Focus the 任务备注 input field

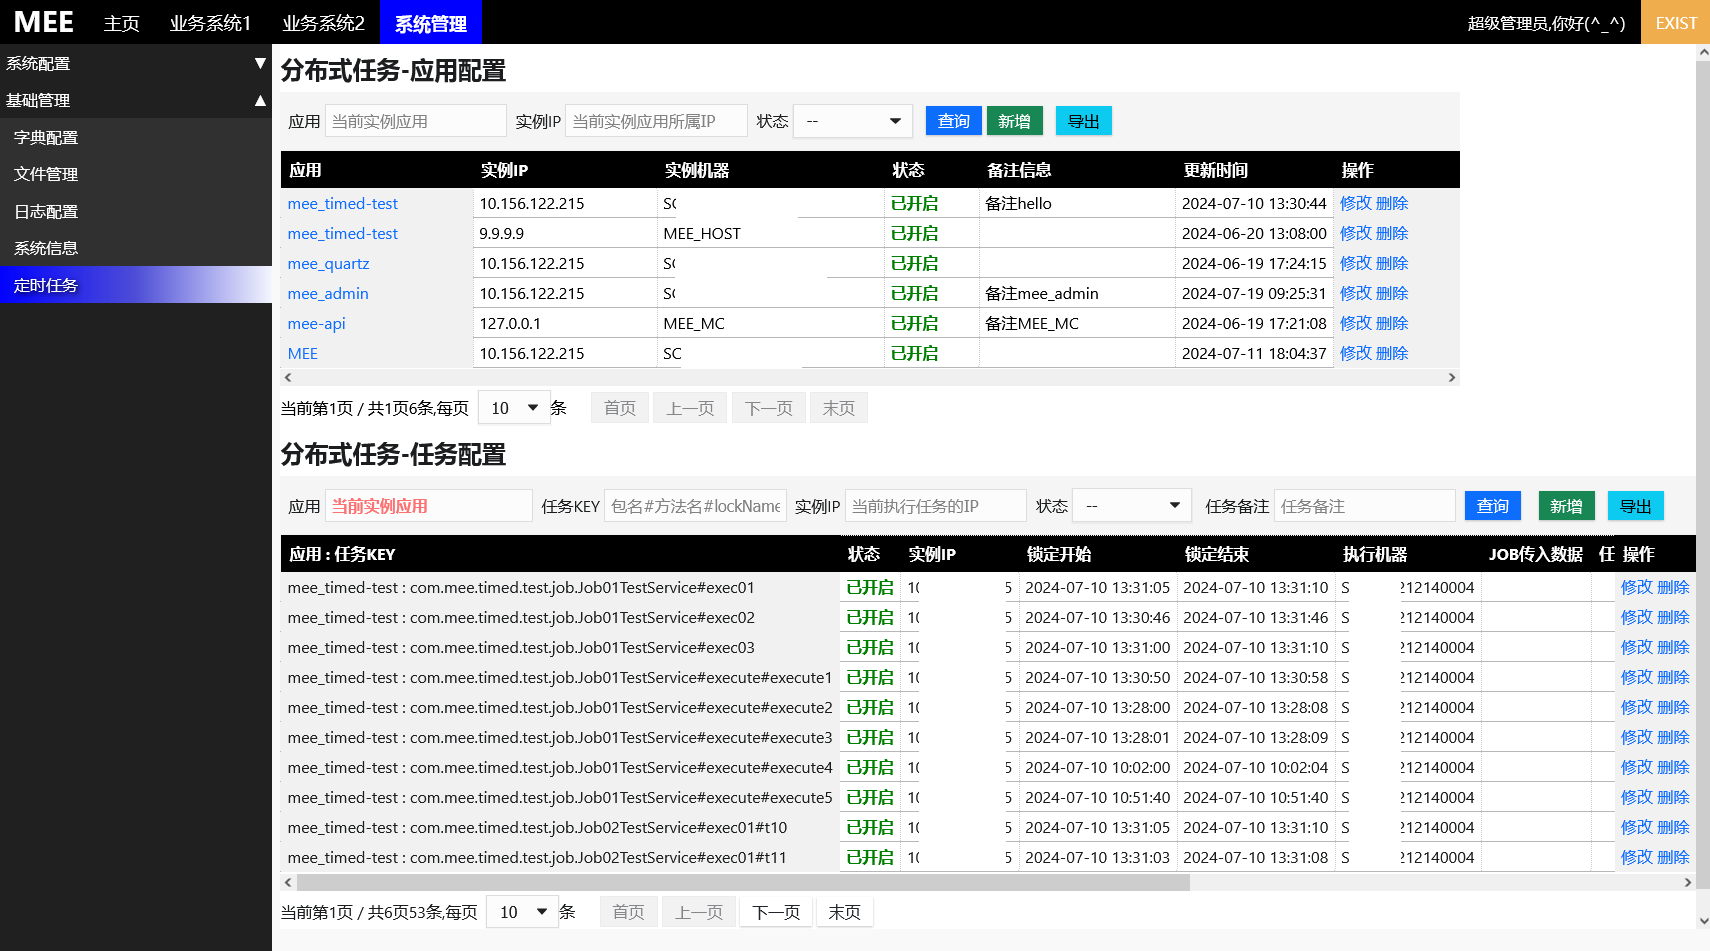coord(1365,506)
